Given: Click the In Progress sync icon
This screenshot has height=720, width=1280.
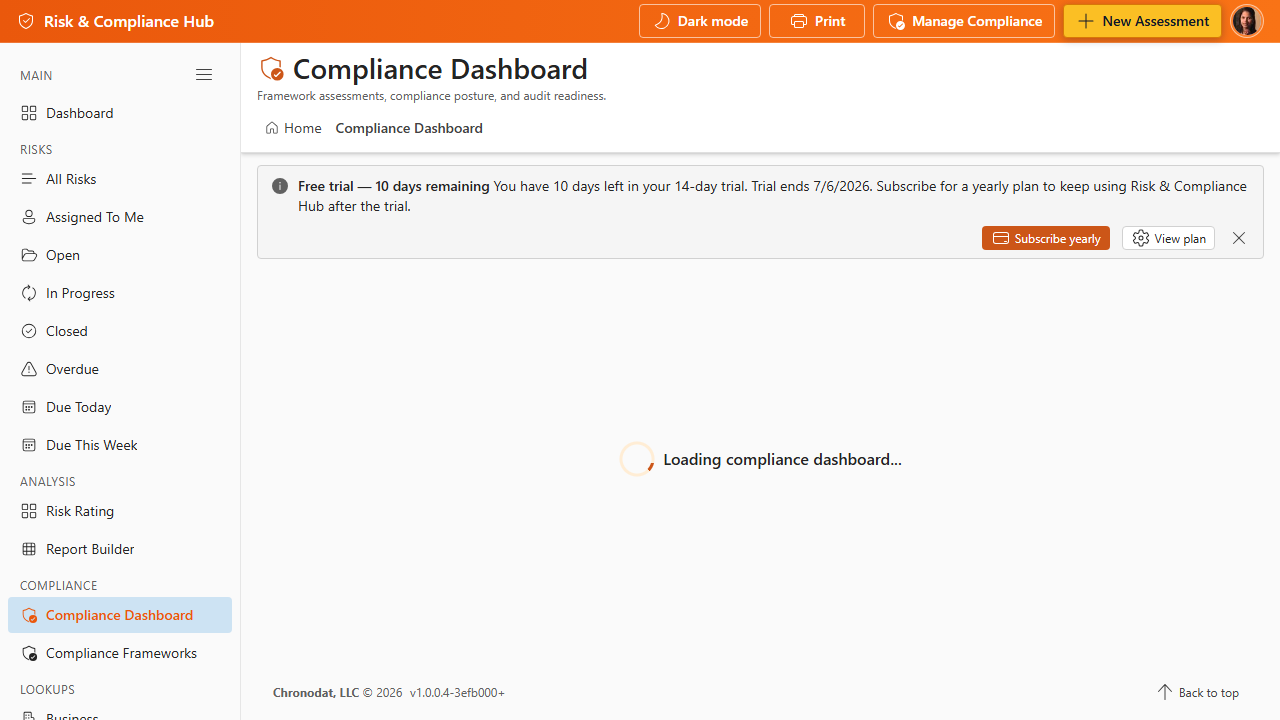Looking at the screenshot, I should (x=29, y=293).
